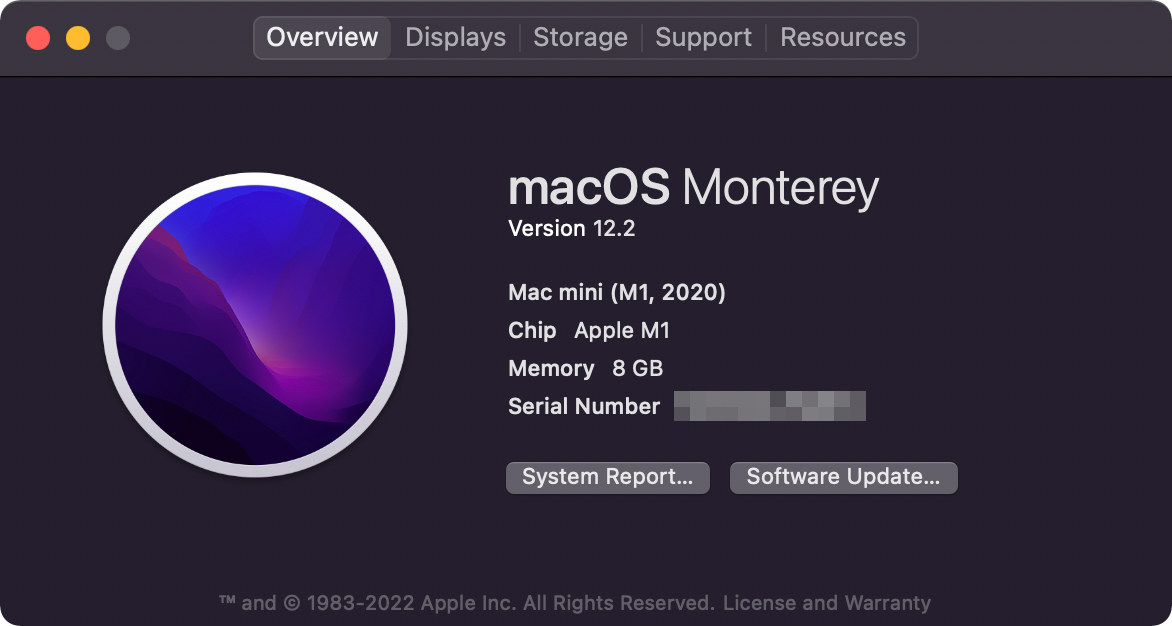Click the macOS Monterey title
The image size is (1172, 626).
(x=693, y=188)
